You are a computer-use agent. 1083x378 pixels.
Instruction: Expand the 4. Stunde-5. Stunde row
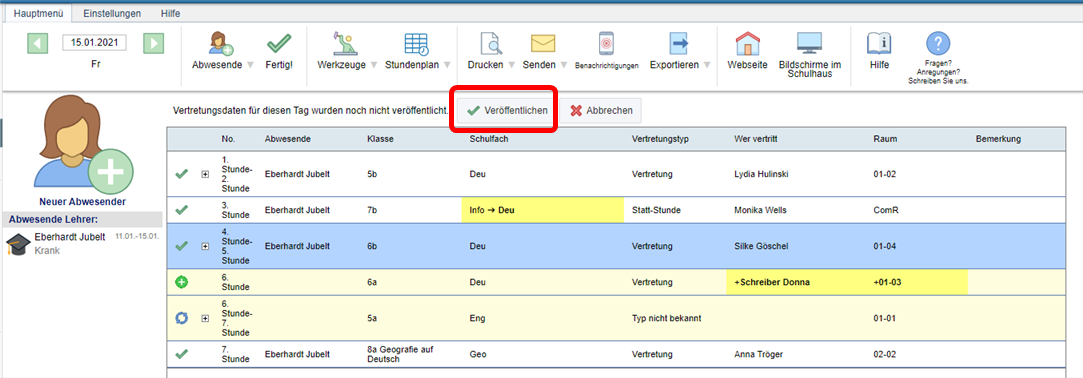204,246
